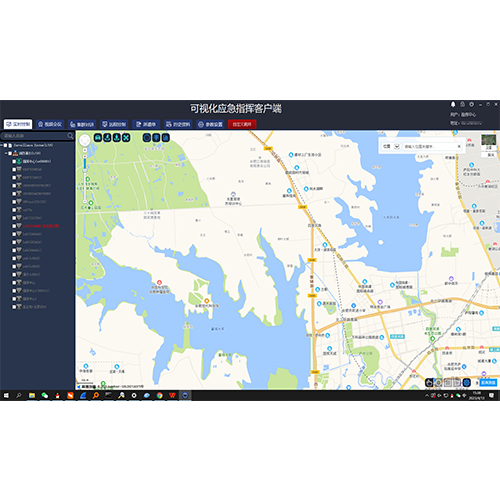
Task: Open the location type dropdown in map search
Action: click(397, 146)
